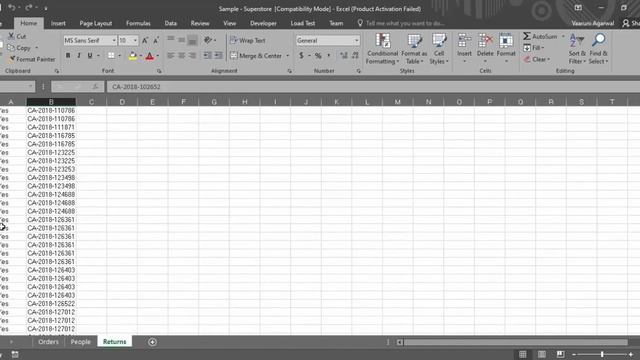The width and height of the screenshot is (640, 360).
Task: Open the Clear menu
Action: point(536,59)
